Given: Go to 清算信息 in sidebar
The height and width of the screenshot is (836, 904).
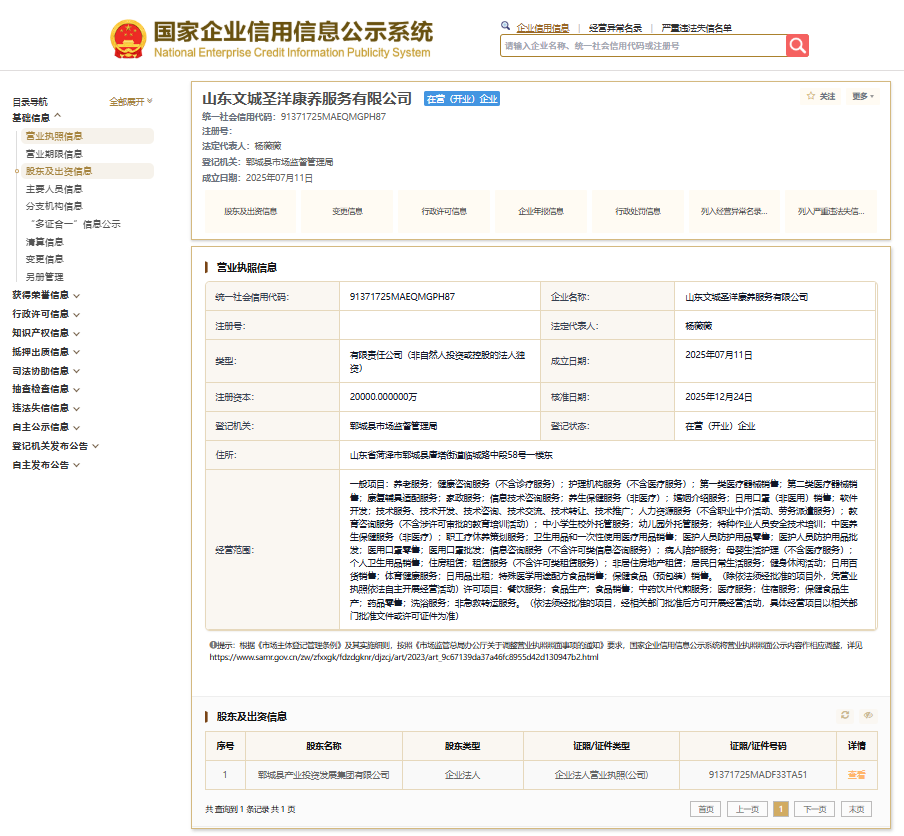Looking at the screenshot, I should tap(44, 242).
